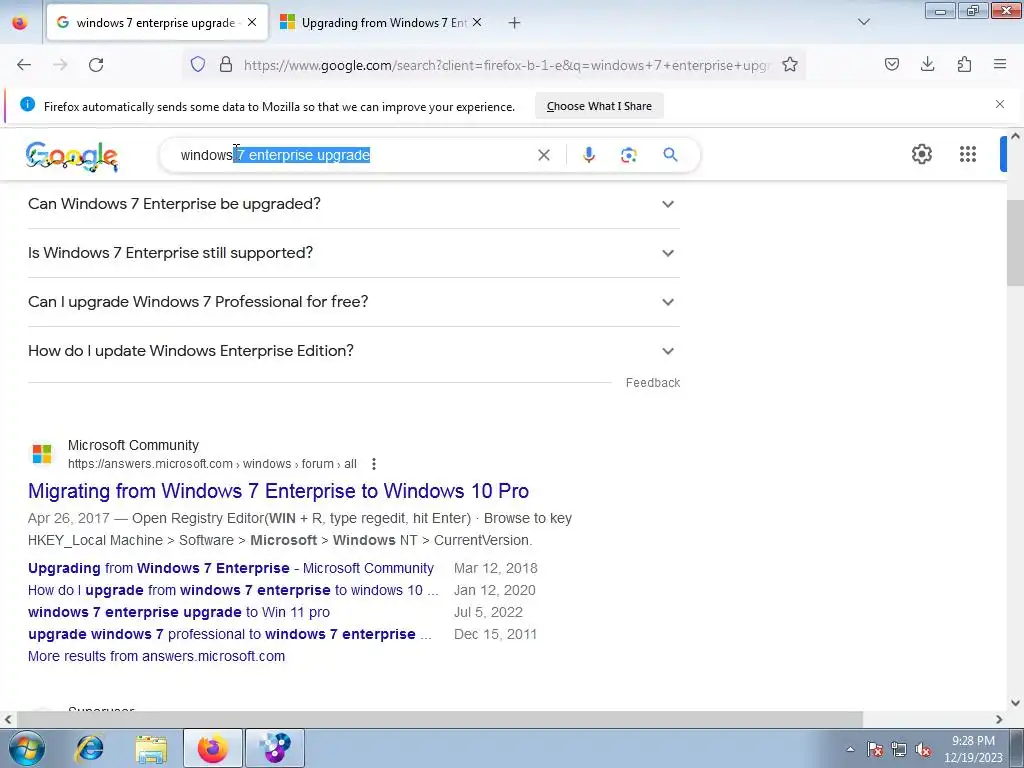Click Microsoft logo favicon of result
This screenshot has width=1024, height=768.
tap(42, 453)
